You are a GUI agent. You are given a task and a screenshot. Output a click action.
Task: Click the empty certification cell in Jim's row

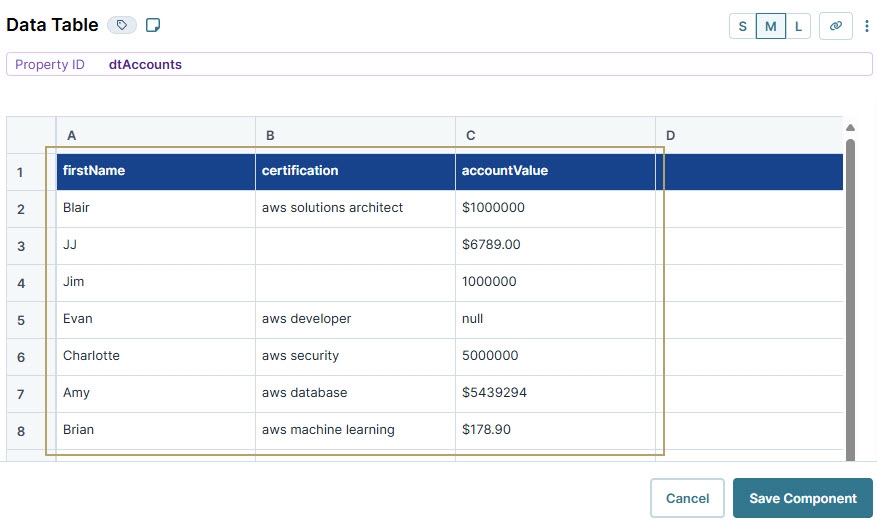coord(355,283)
